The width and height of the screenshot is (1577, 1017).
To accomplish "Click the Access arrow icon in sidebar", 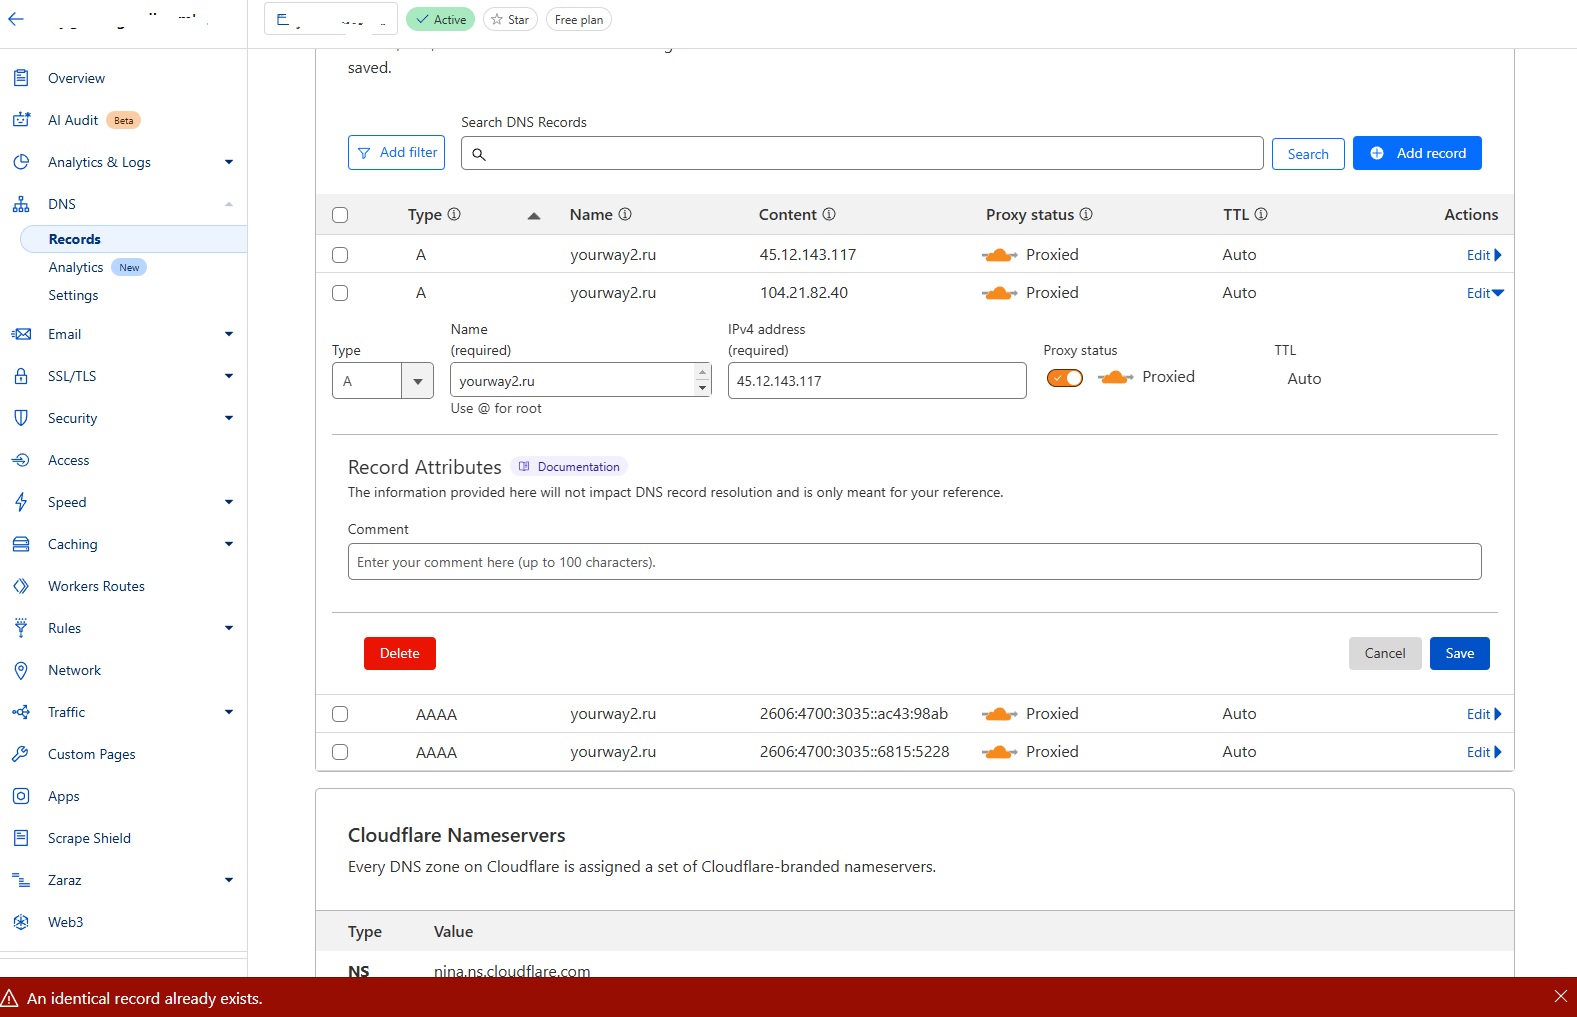I will click(21, 460).
